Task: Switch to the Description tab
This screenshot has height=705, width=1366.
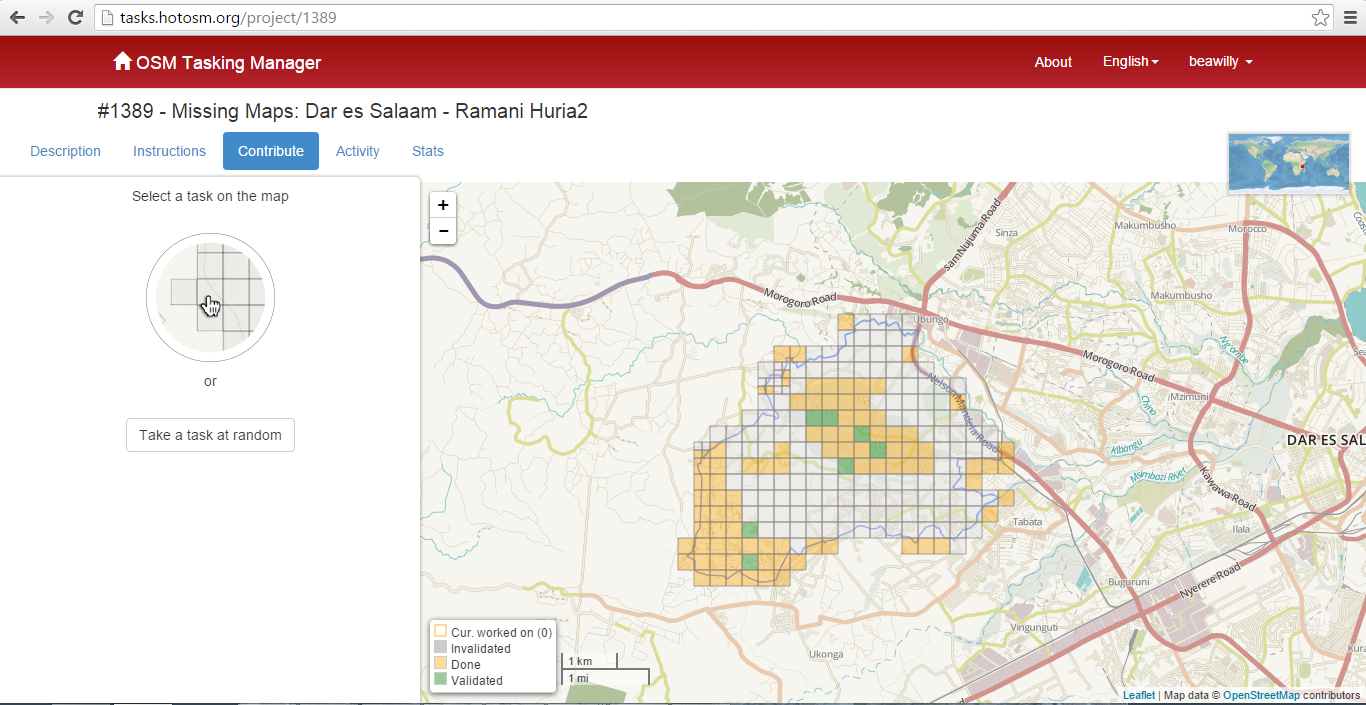Action: pos(65,151)
